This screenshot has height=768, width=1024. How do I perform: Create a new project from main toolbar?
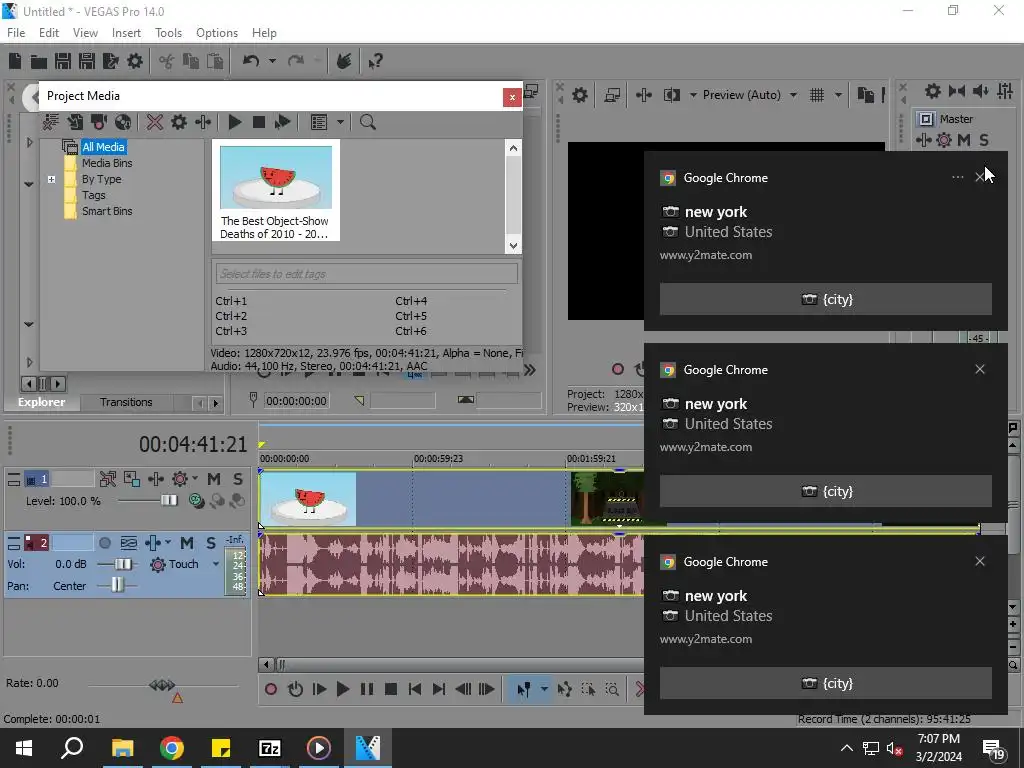pos(15,61)
